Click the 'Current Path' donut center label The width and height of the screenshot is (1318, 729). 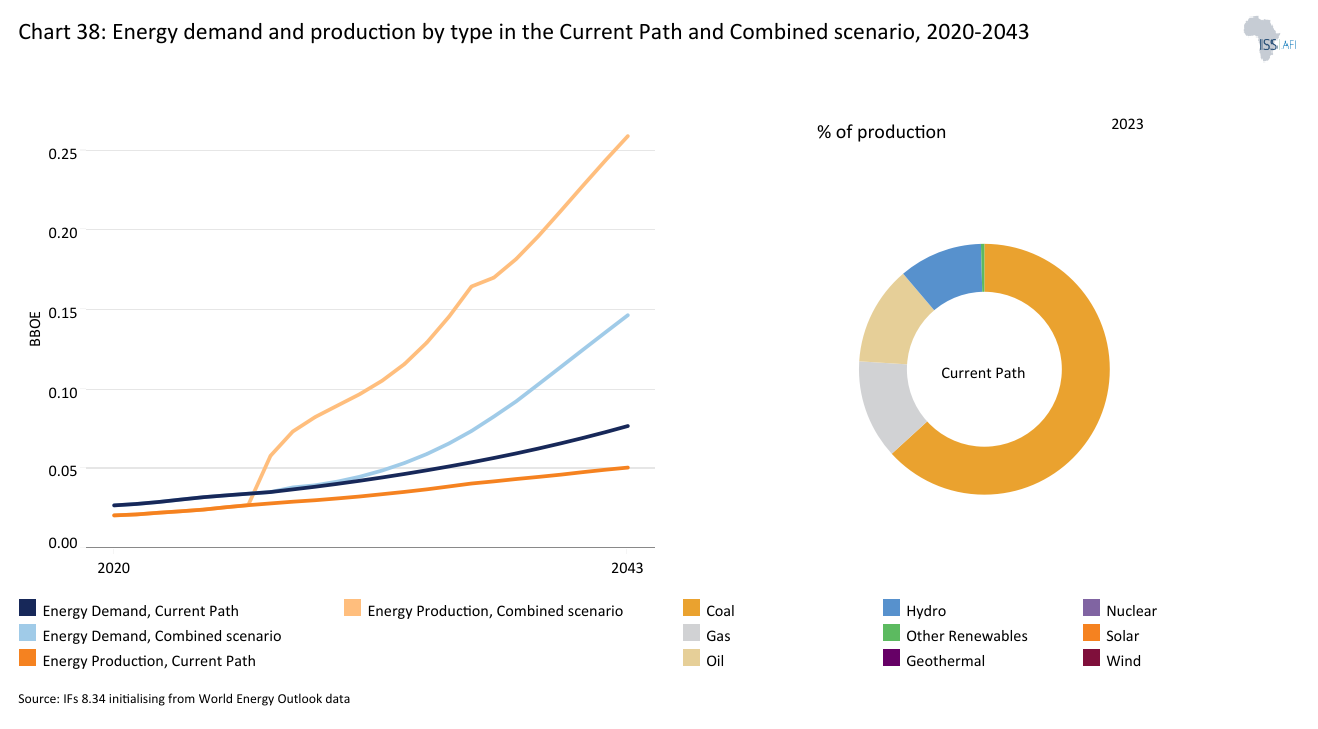[983, 373]
